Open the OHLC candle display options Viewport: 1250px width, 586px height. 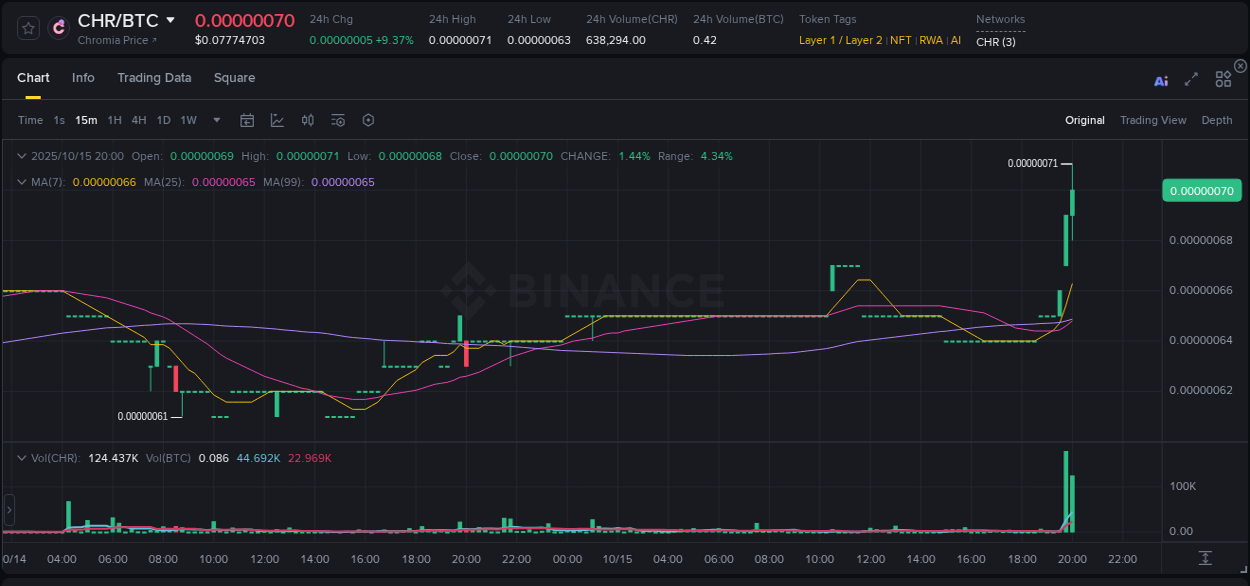coord(307,120)
